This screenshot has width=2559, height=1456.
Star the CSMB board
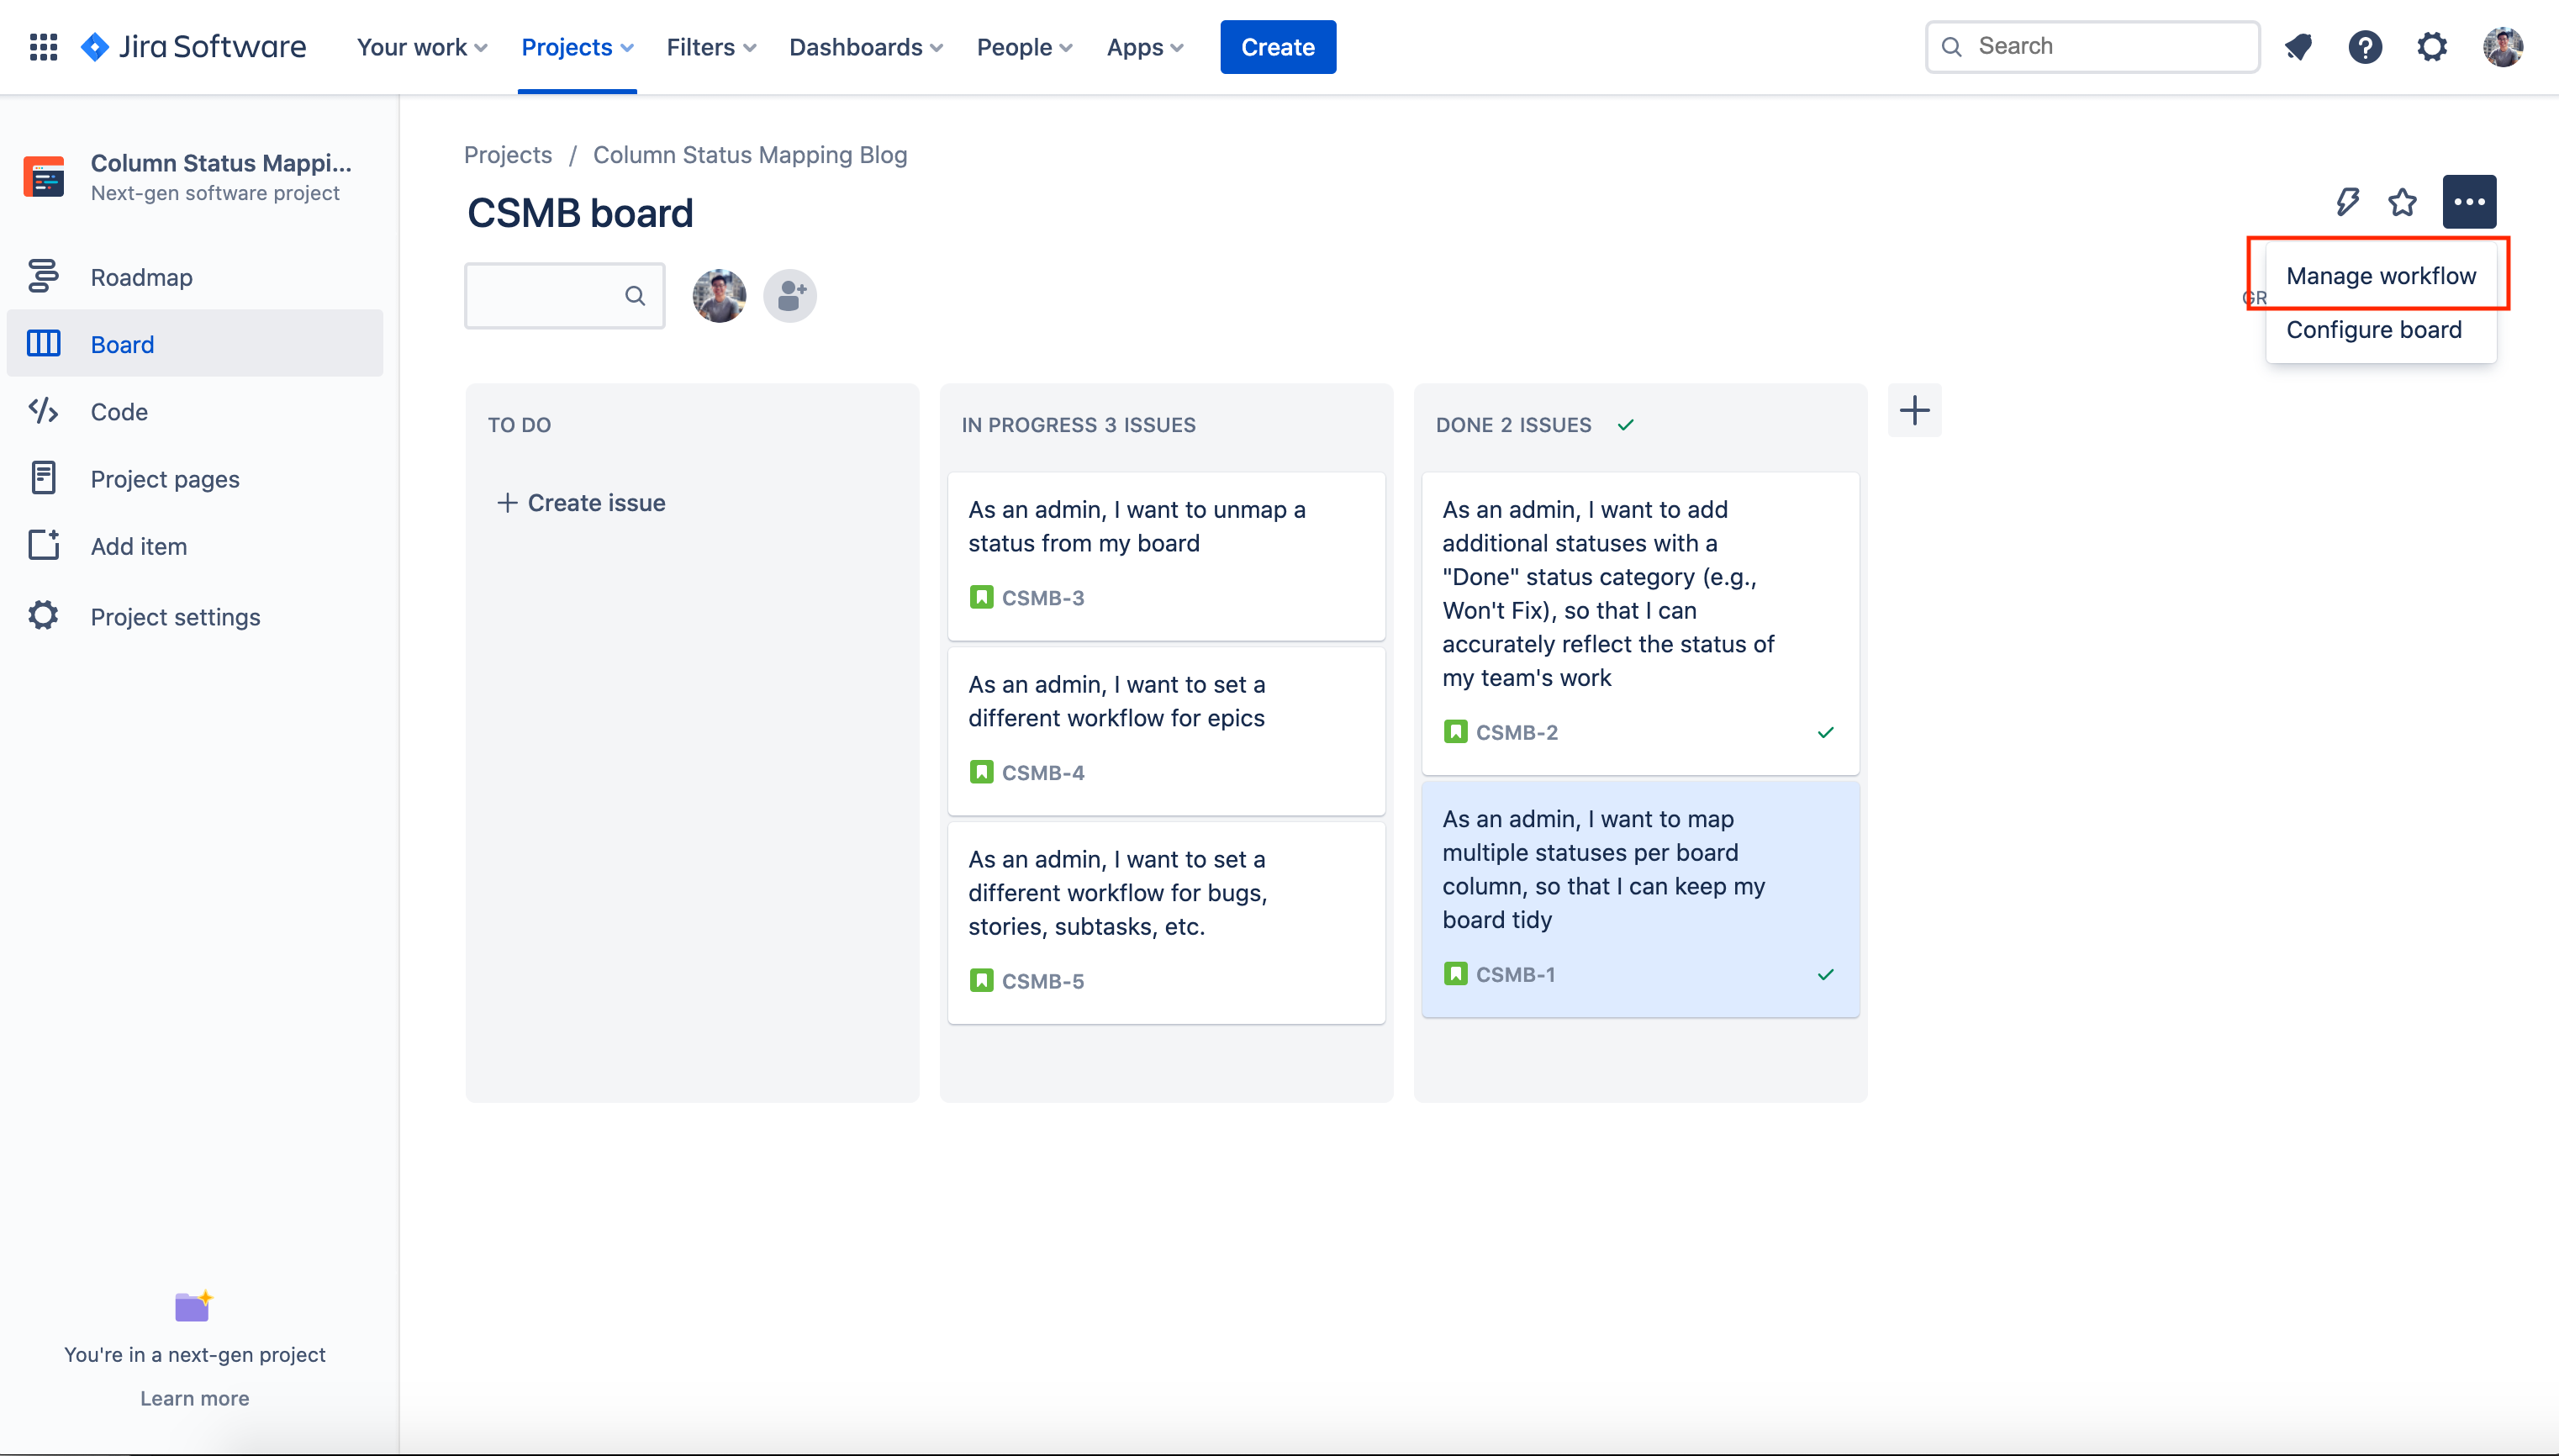2402,202
